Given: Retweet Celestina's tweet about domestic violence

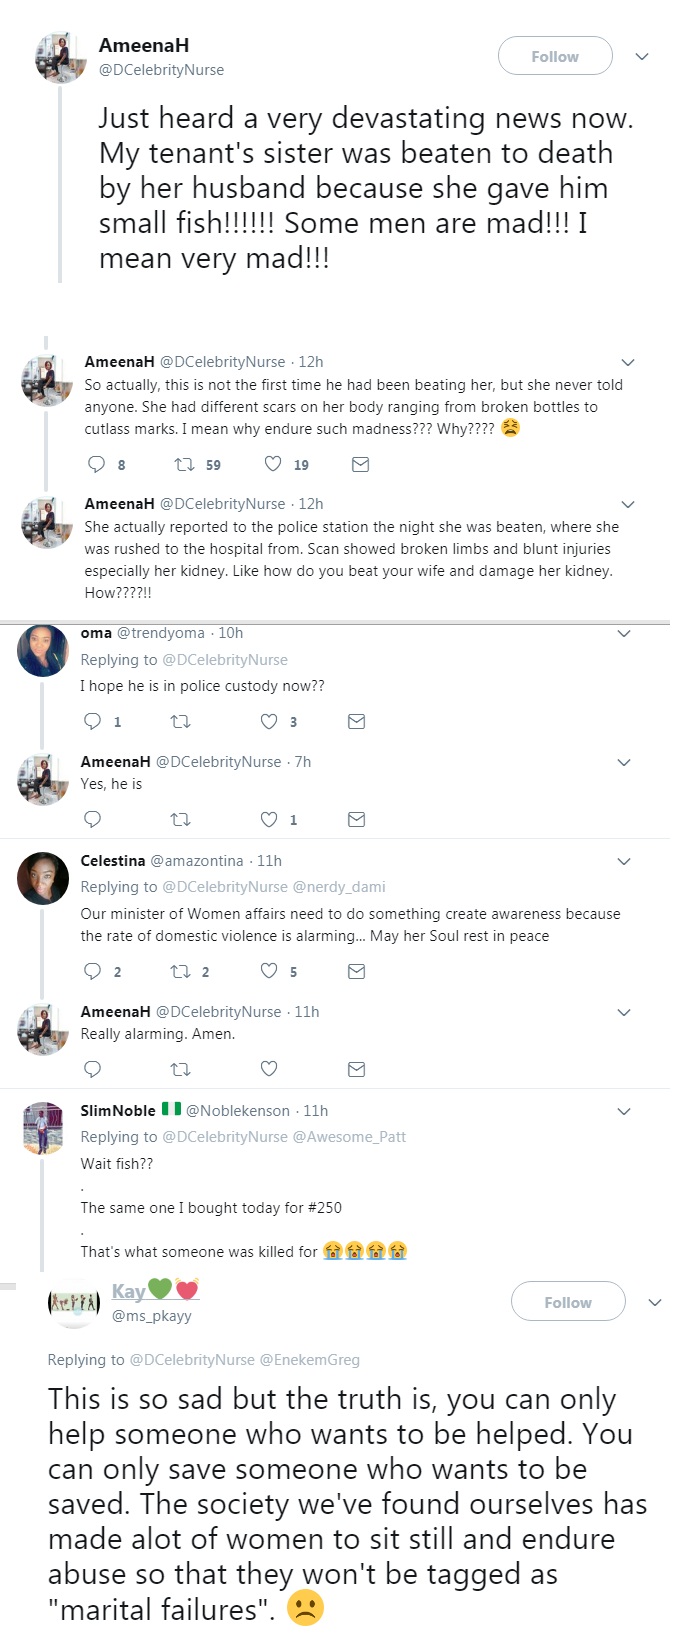Looking at the screenshot, I should (x=181, y=971).
